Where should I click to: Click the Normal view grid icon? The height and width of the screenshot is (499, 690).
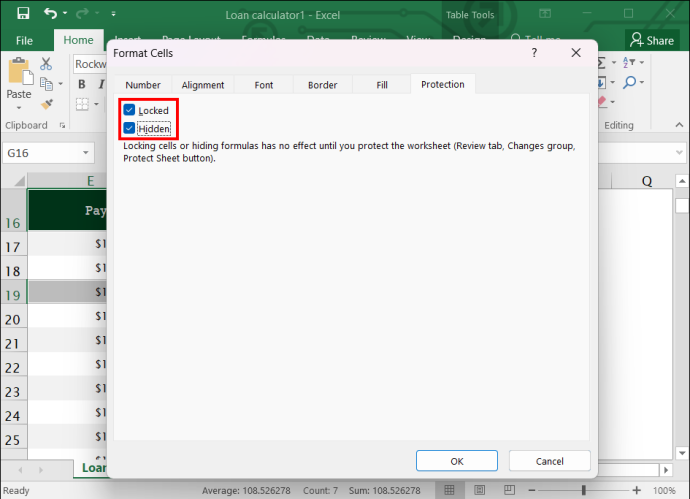click(x=449, y=490)
